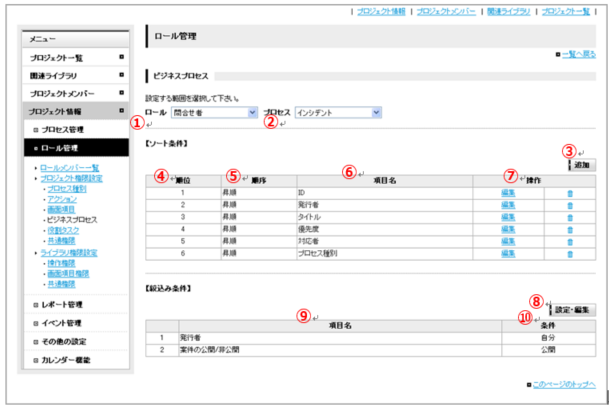This screenshot has width=609, height=411.
Task: Expand the カレンダー機能 sidebar section
Action: point(76,360)
